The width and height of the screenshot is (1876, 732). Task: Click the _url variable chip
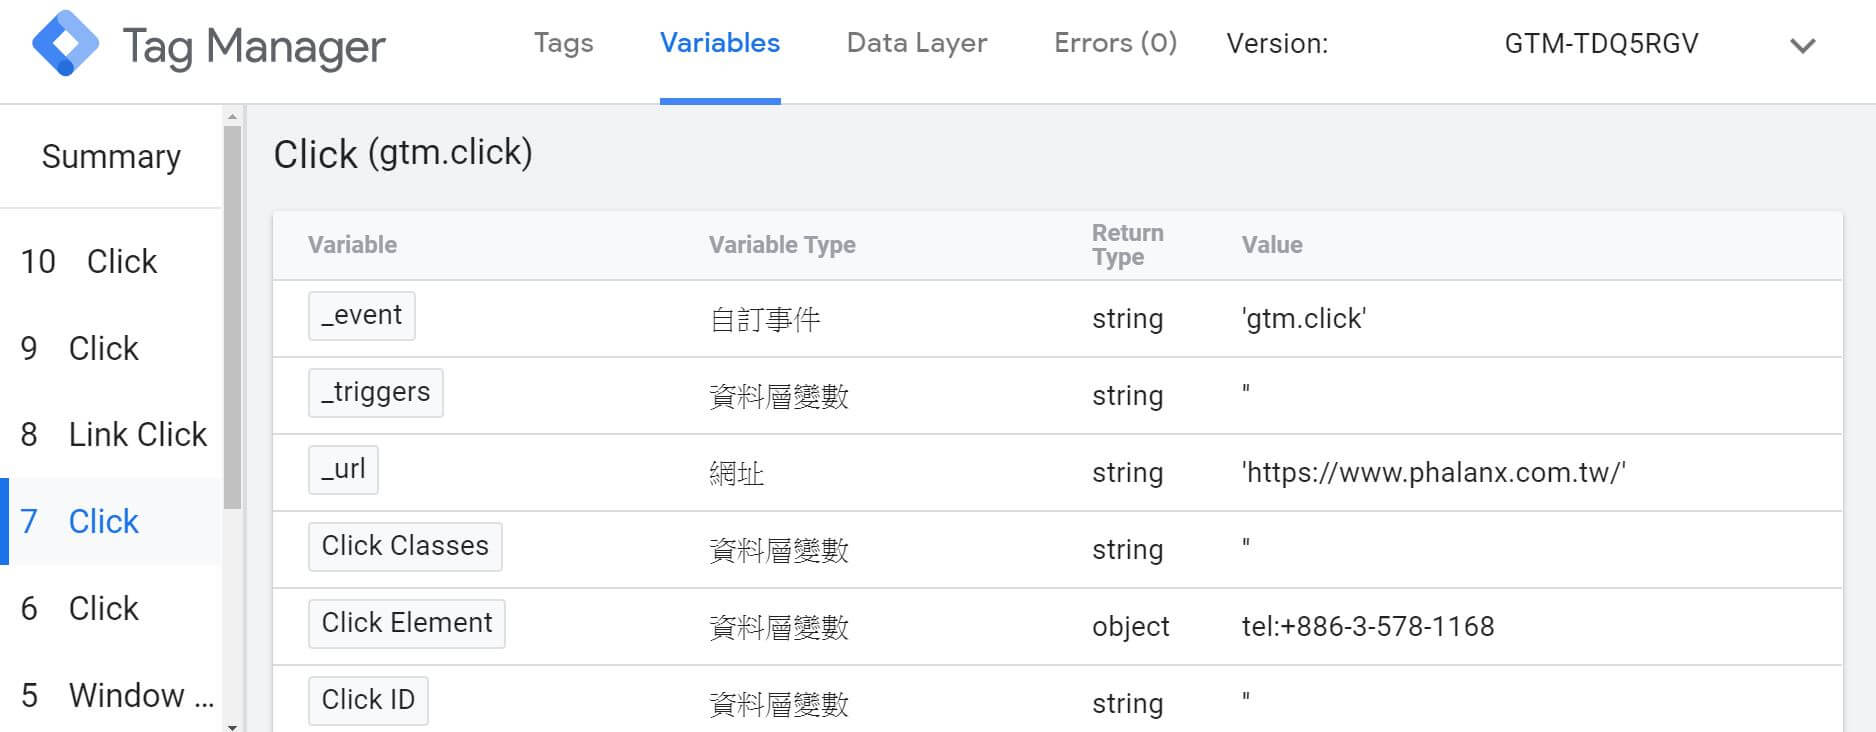pyautogui.click(x=343, y=470)
